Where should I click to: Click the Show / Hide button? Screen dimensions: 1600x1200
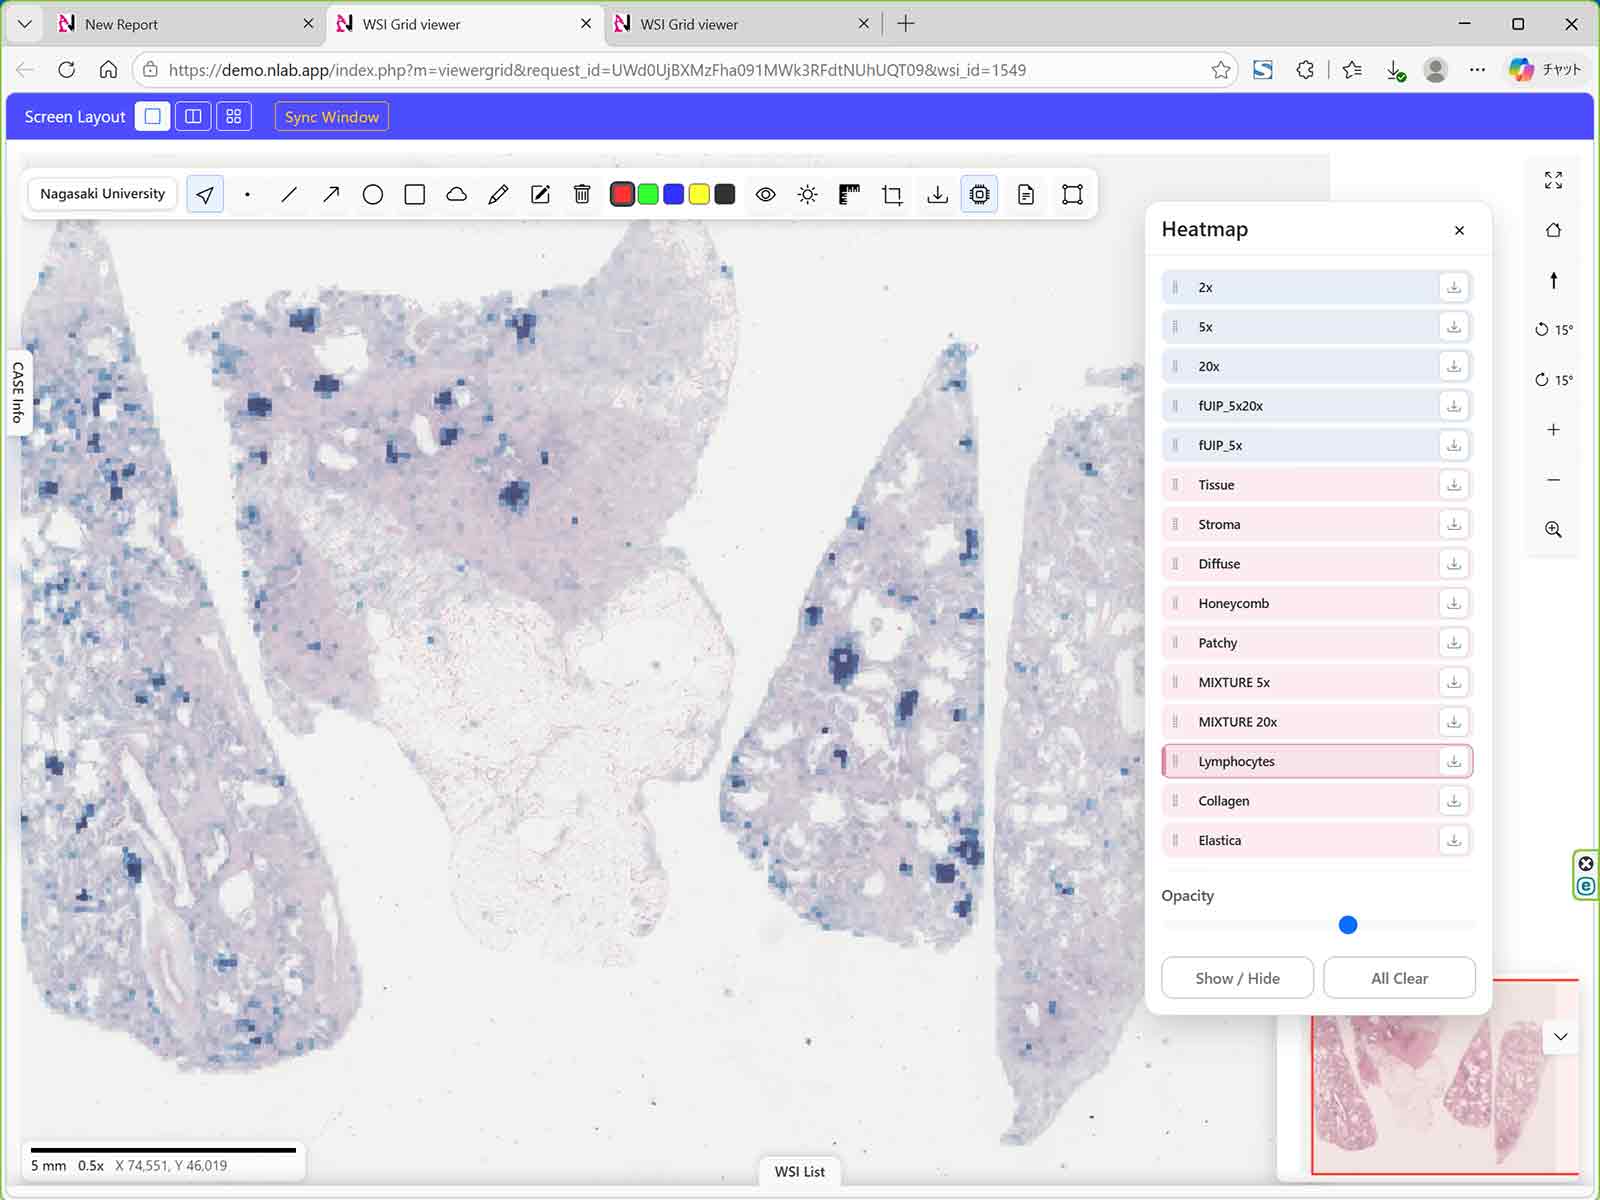pyautogui.click(x=1237, y=978)
